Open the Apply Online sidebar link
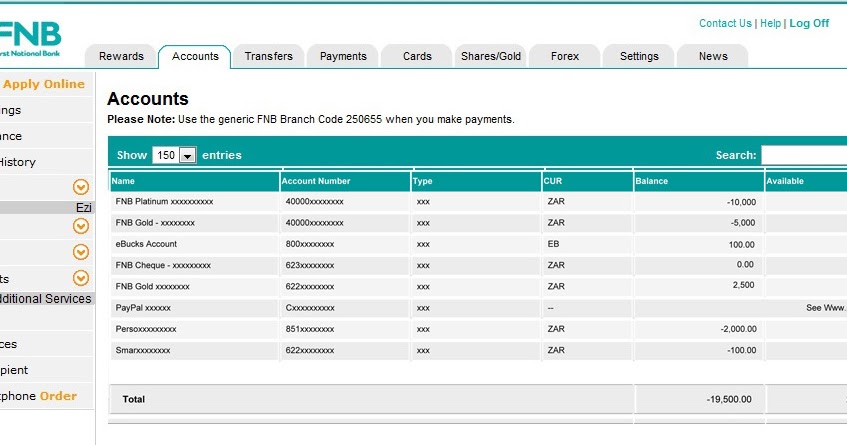 (x=44, y=84)
